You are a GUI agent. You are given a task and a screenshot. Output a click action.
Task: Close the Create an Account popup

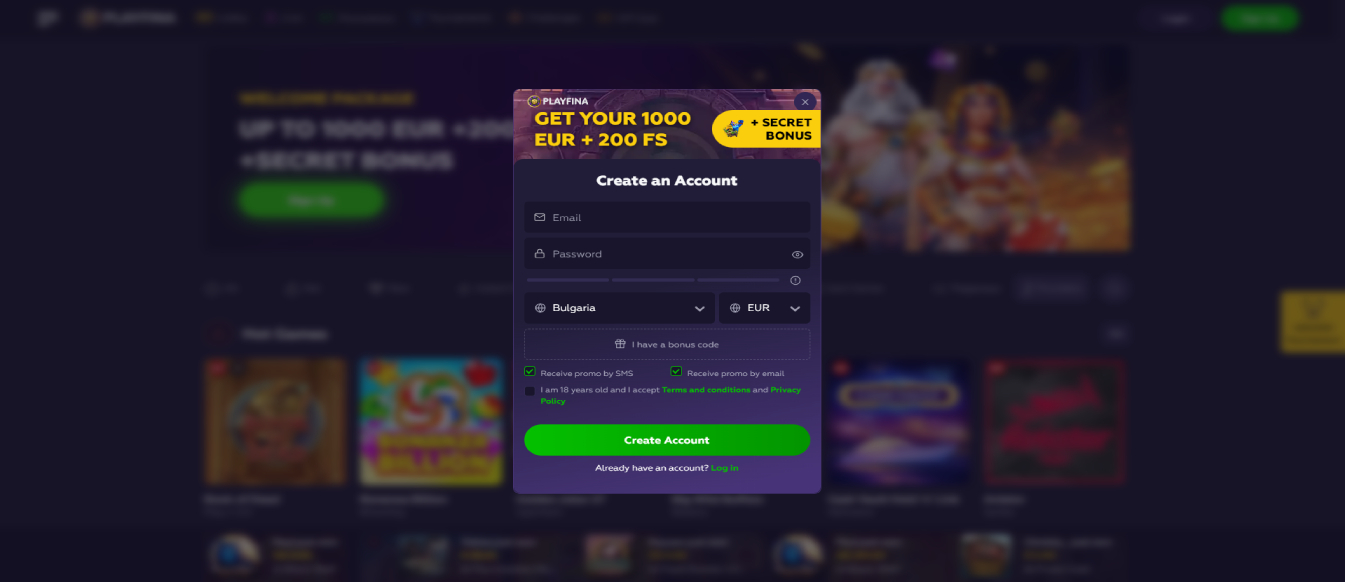[805, 101]
